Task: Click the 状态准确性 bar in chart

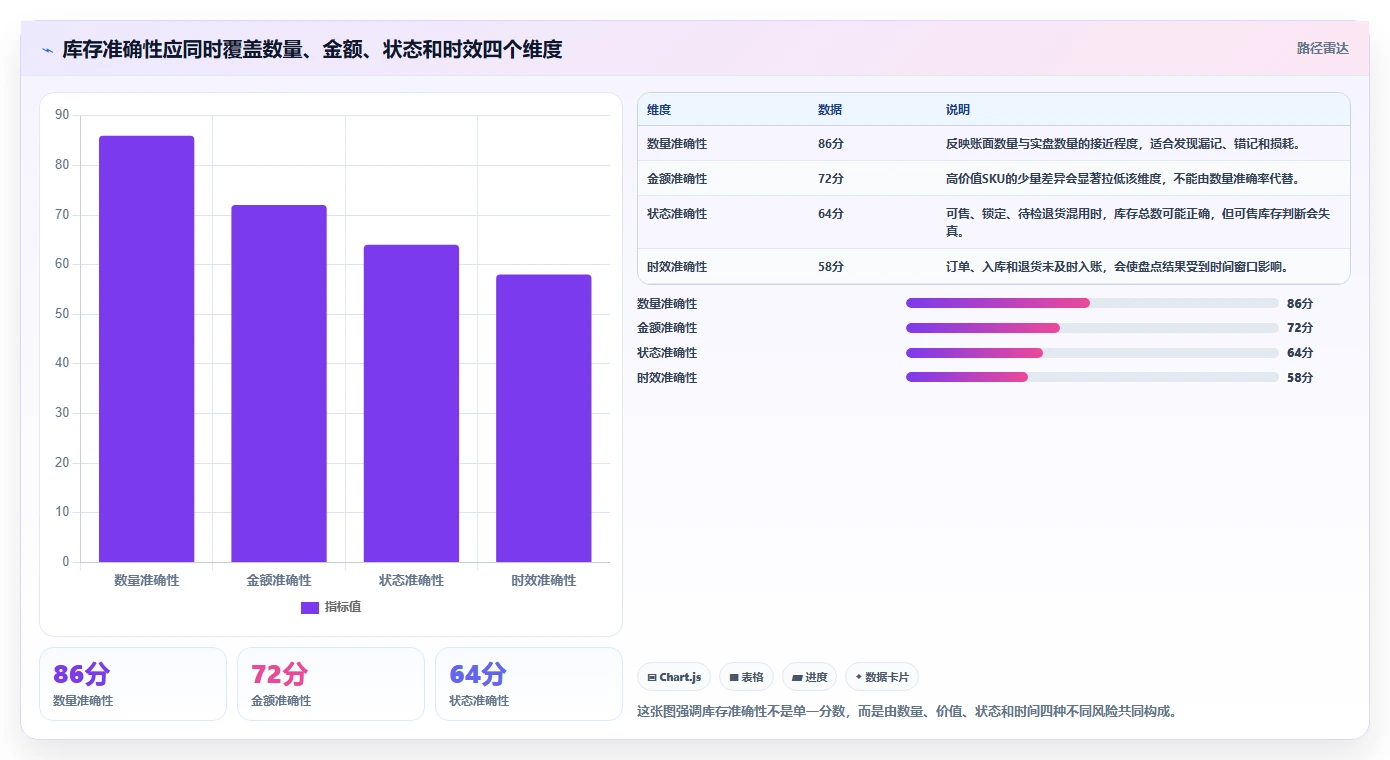Action: click(411, 403)
